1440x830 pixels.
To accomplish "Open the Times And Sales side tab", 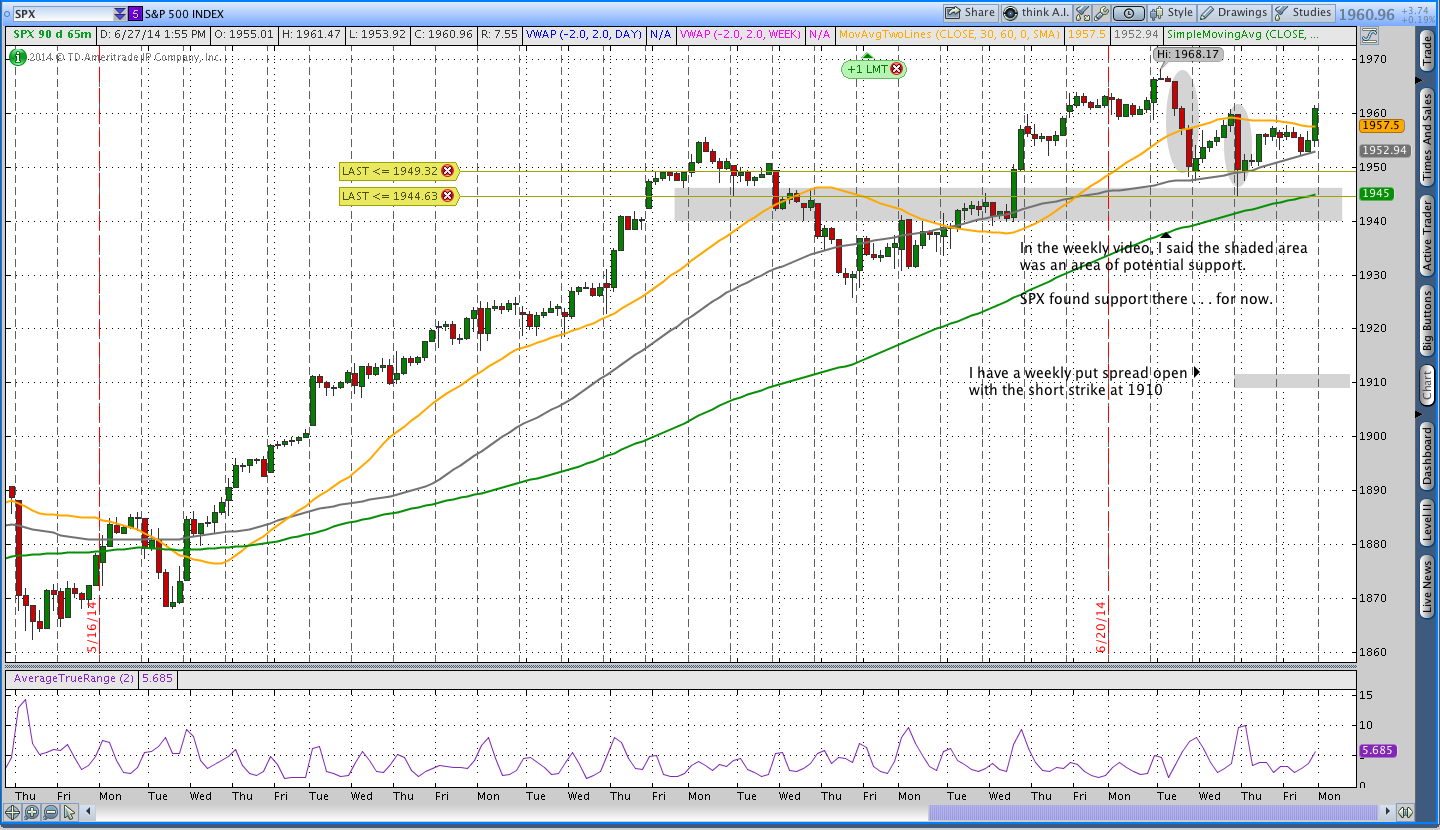I will [x=1427, y=135].
